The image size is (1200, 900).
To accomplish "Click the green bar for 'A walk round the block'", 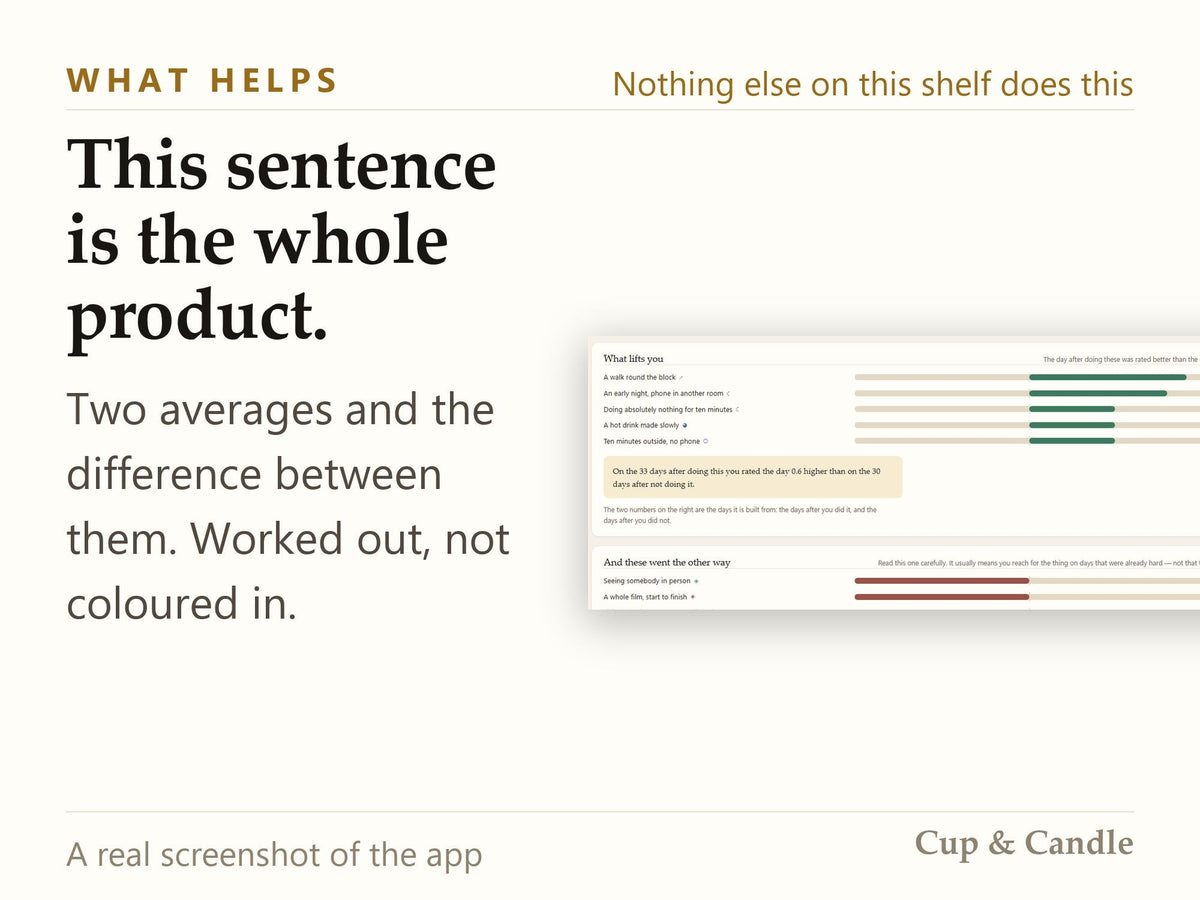I will pyautogui.click(x=1107, y=377).
